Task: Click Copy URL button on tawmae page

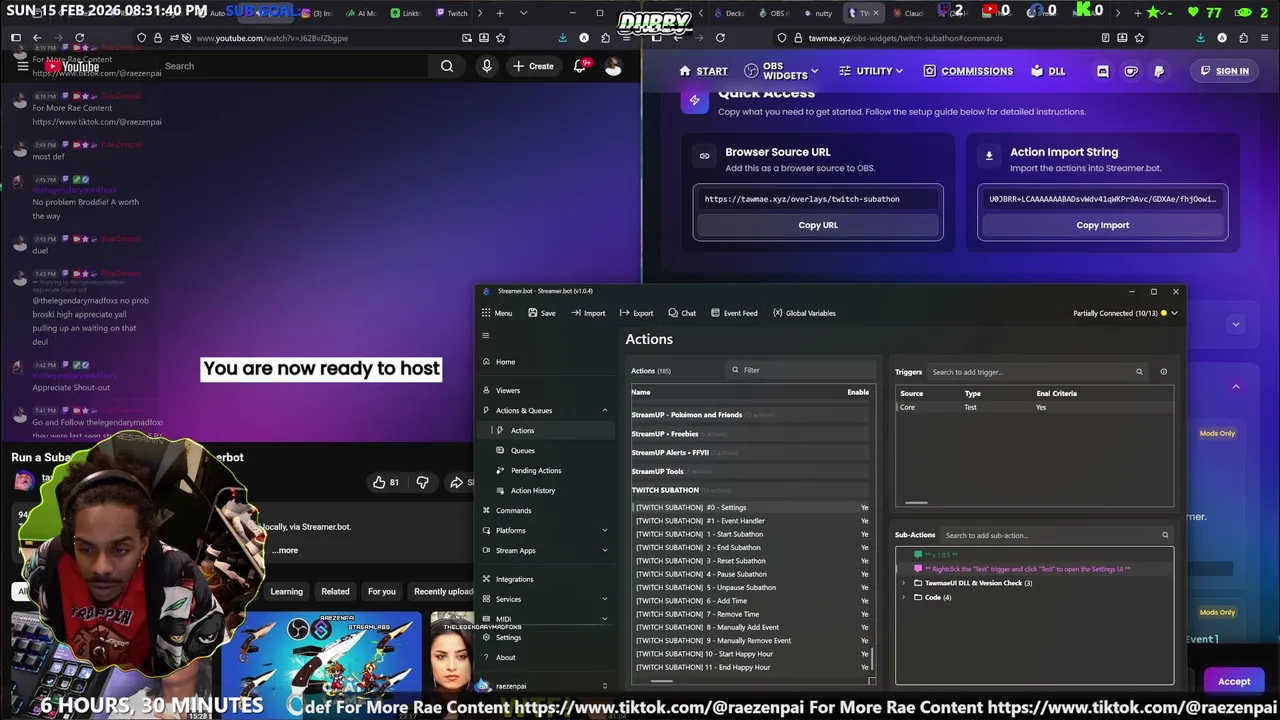Action: coord(818,225)
